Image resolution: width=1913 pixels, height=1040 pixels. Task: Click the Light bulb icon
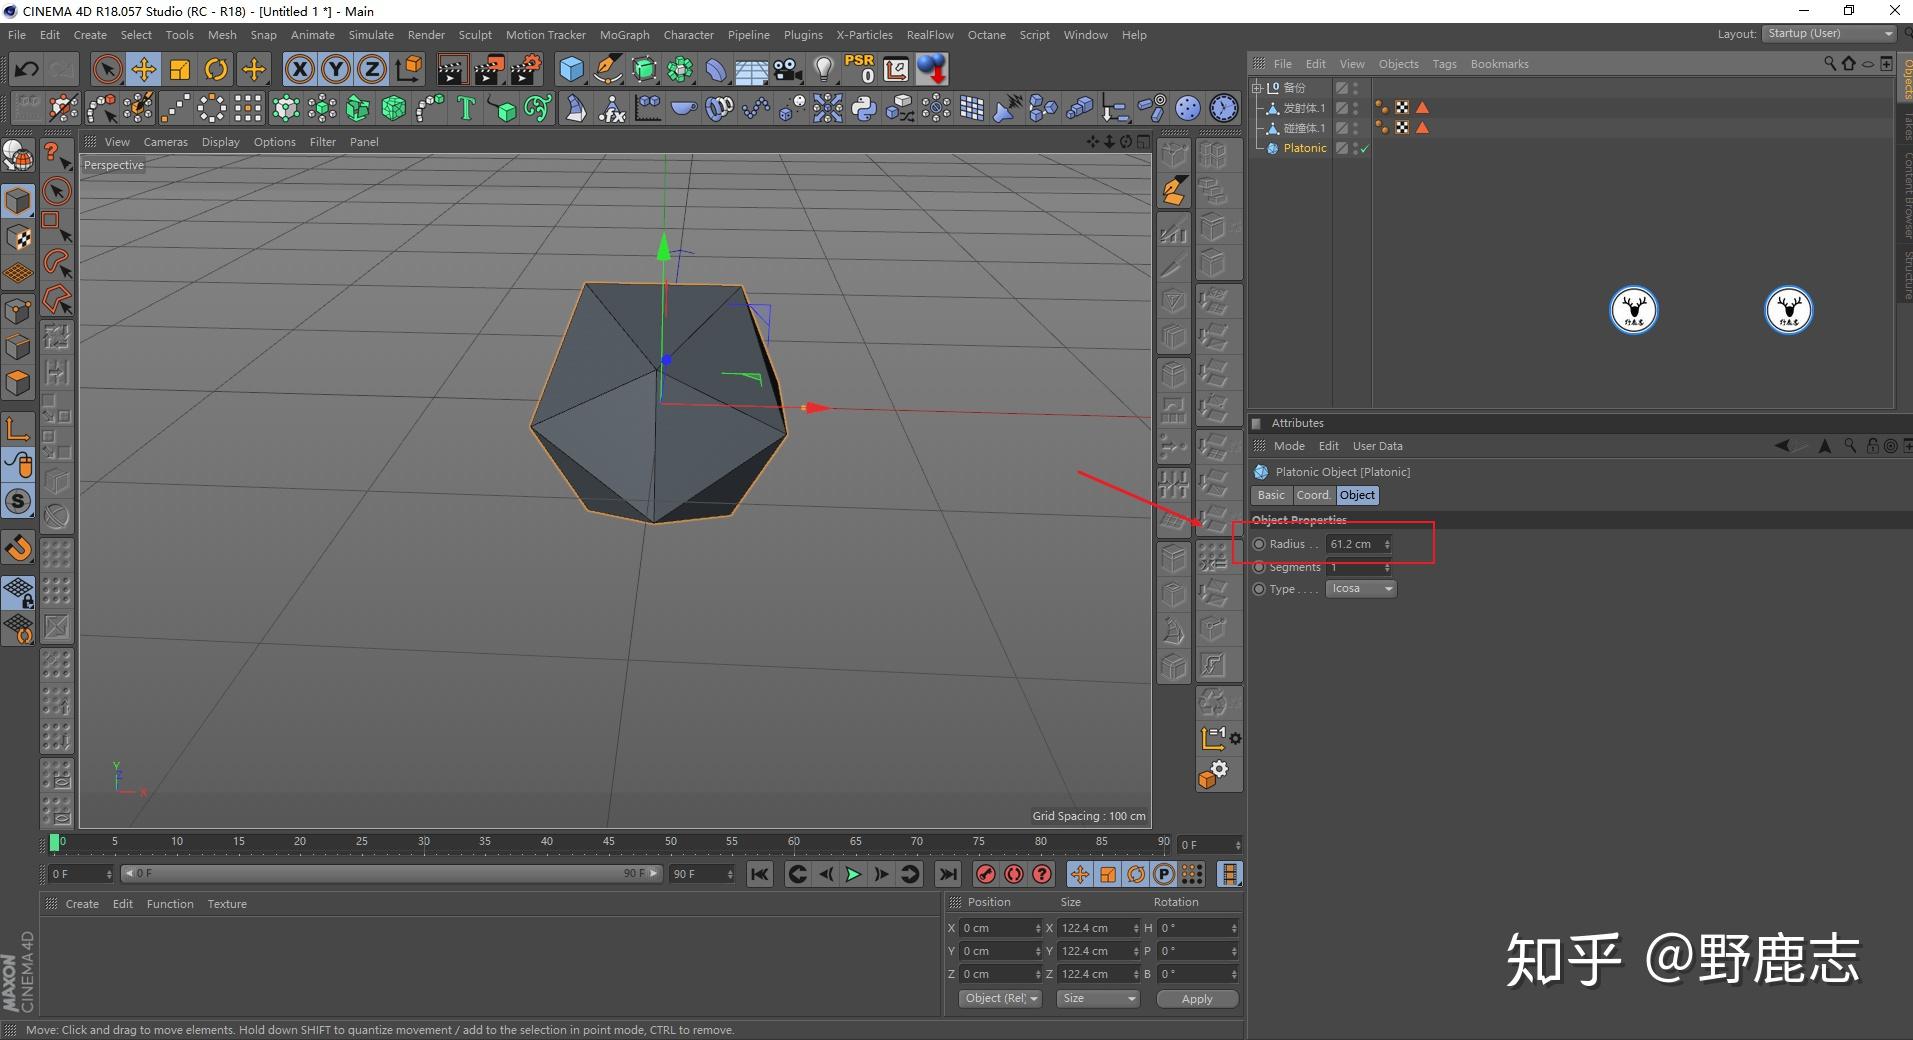pos(823,69)
